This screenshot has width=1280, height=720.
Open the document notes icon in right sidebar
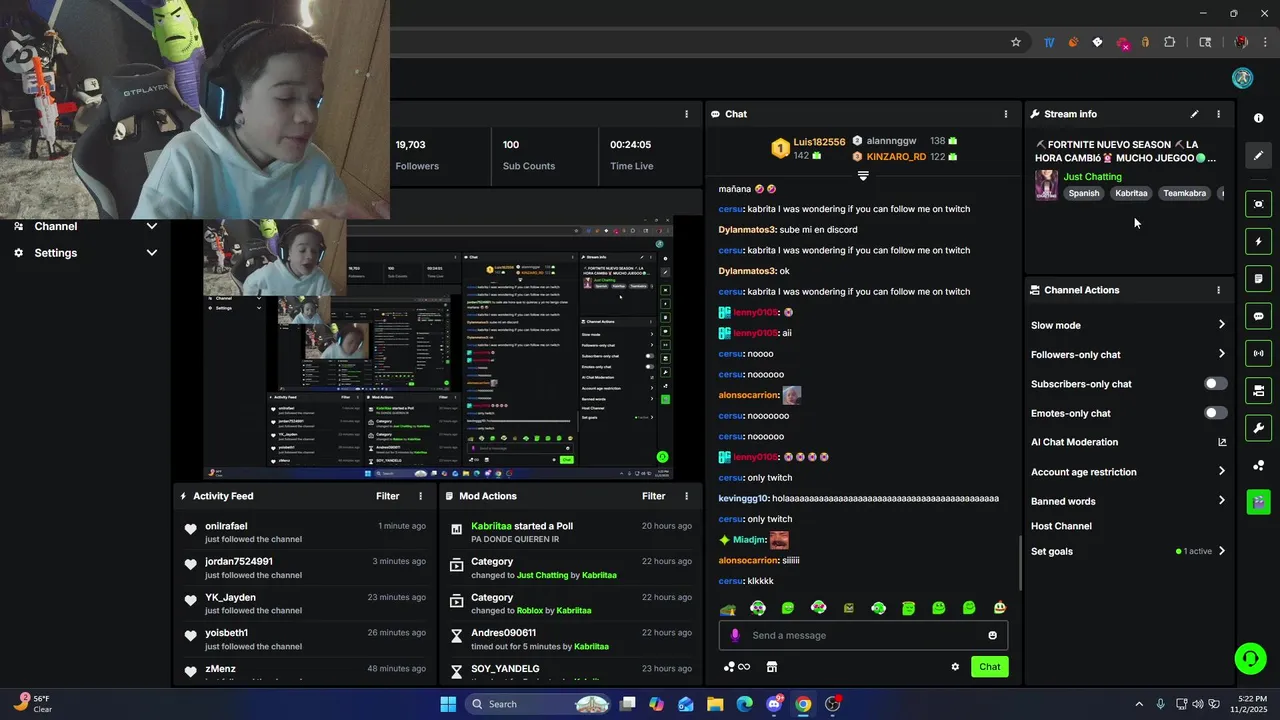tap(1258, 278)
